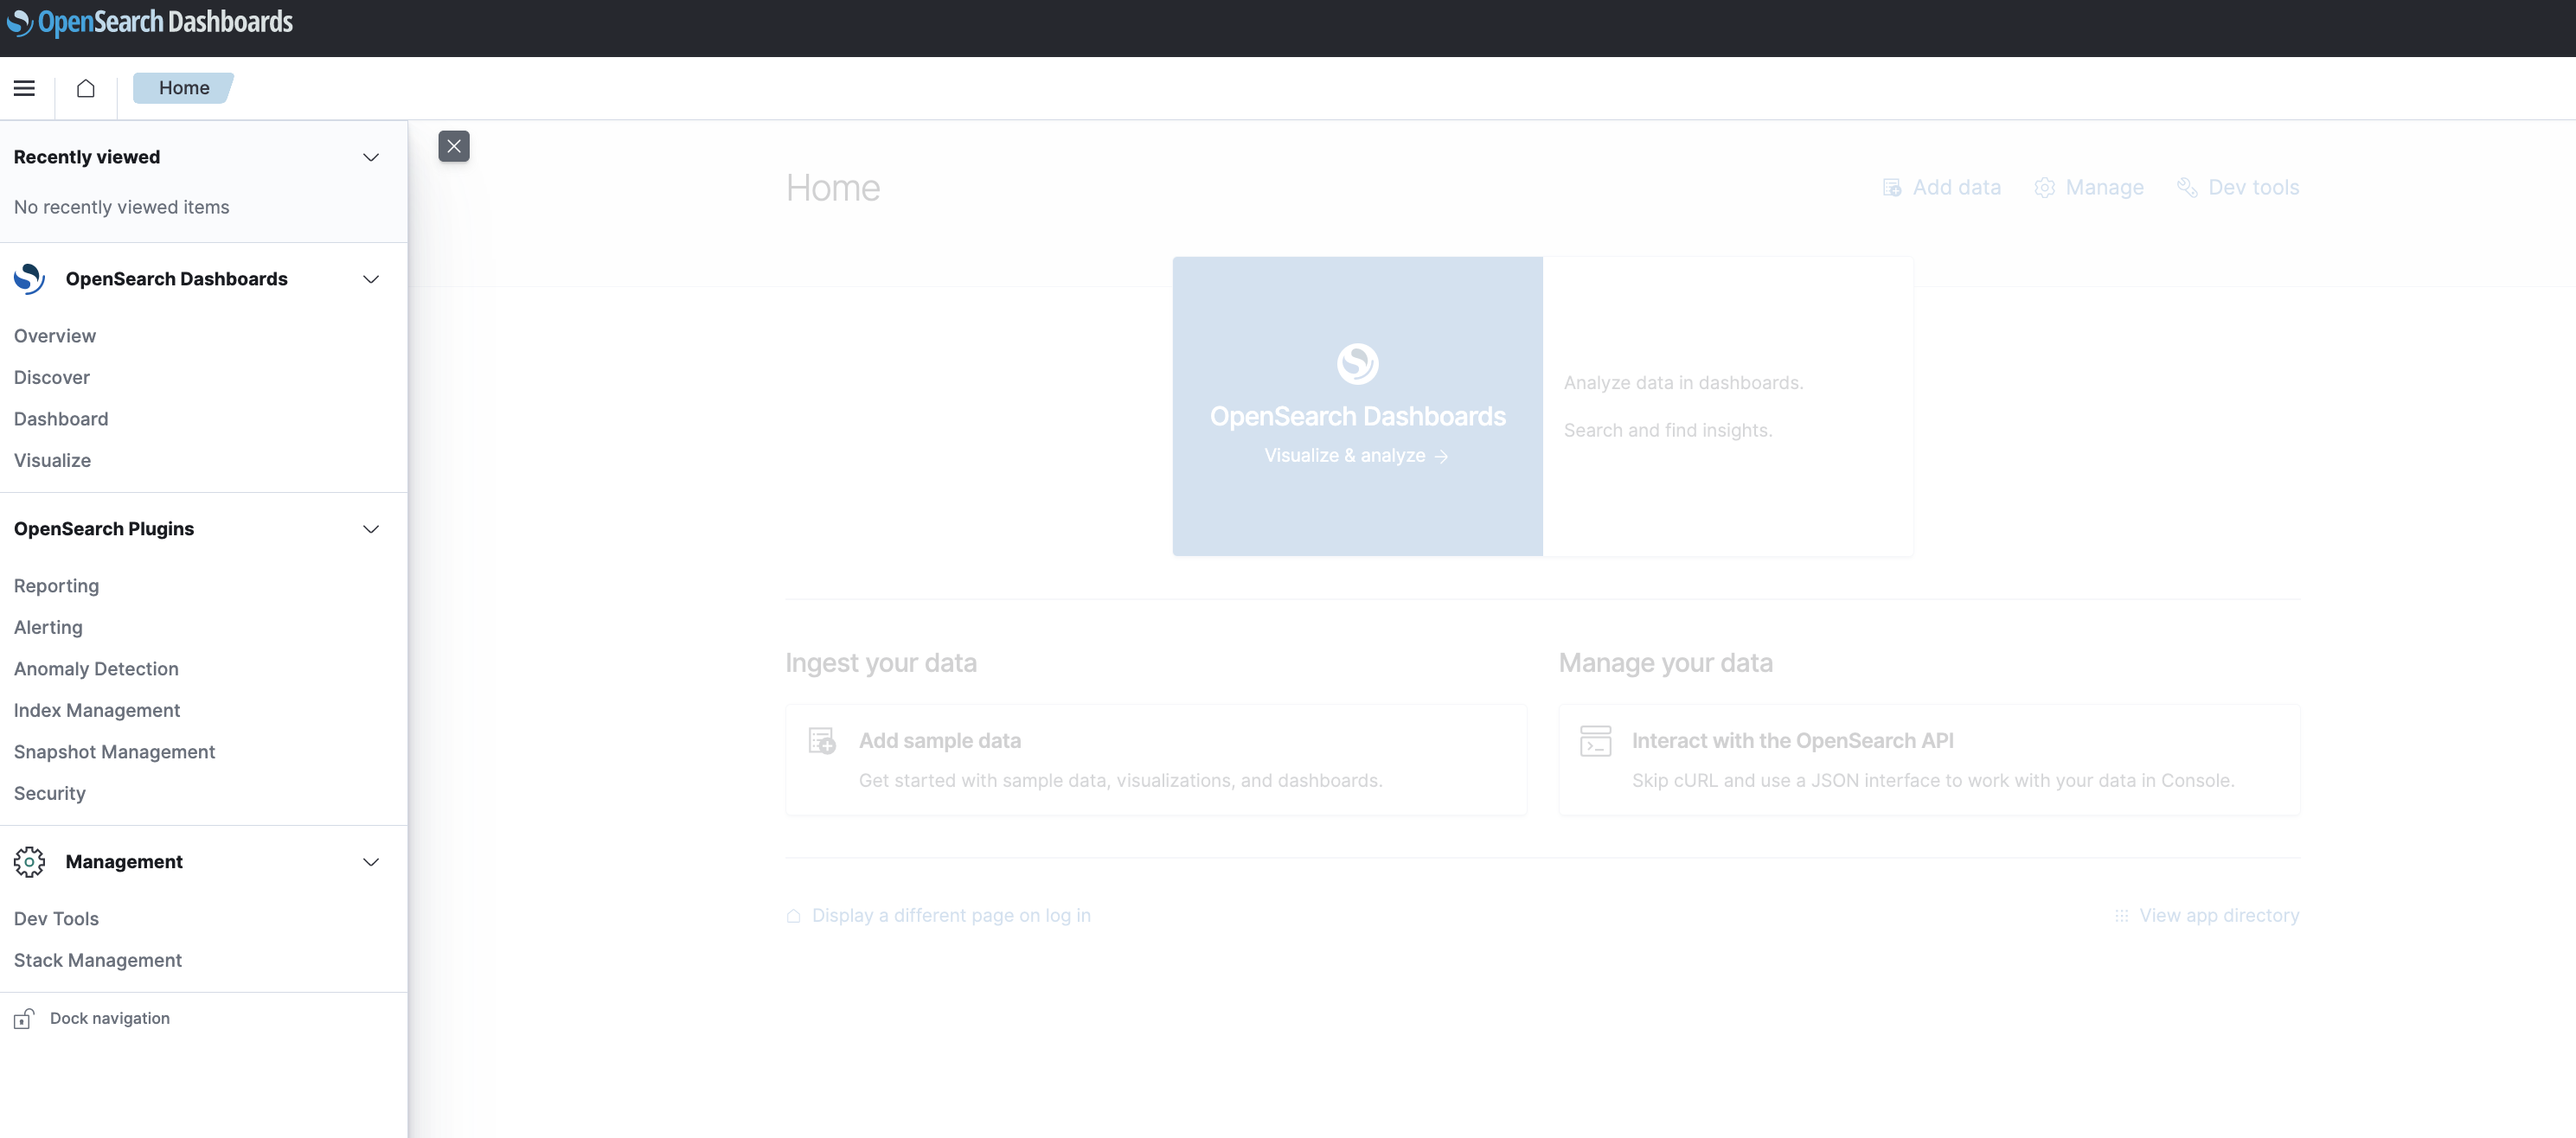
Task: Collapse the OpenSearch Plugins section
Action: tap(371, 529)
